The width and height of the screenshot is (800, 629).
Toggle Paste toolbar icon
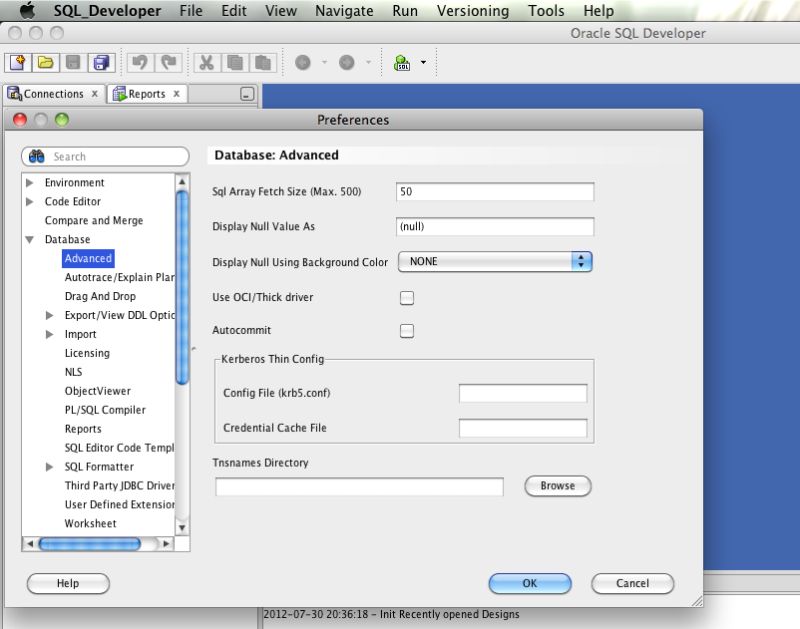(x=263, y=61)
